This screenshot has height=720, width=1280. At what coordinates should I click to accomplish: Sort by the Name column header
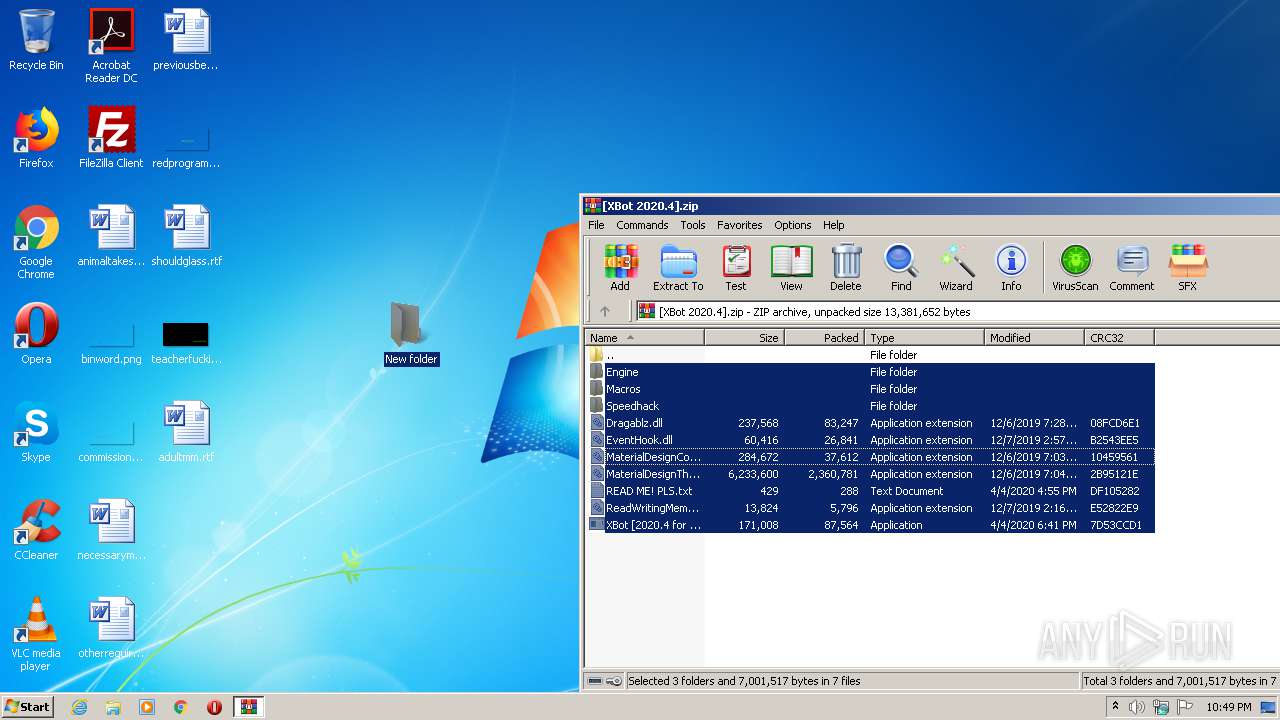click(x=645, y=338)
